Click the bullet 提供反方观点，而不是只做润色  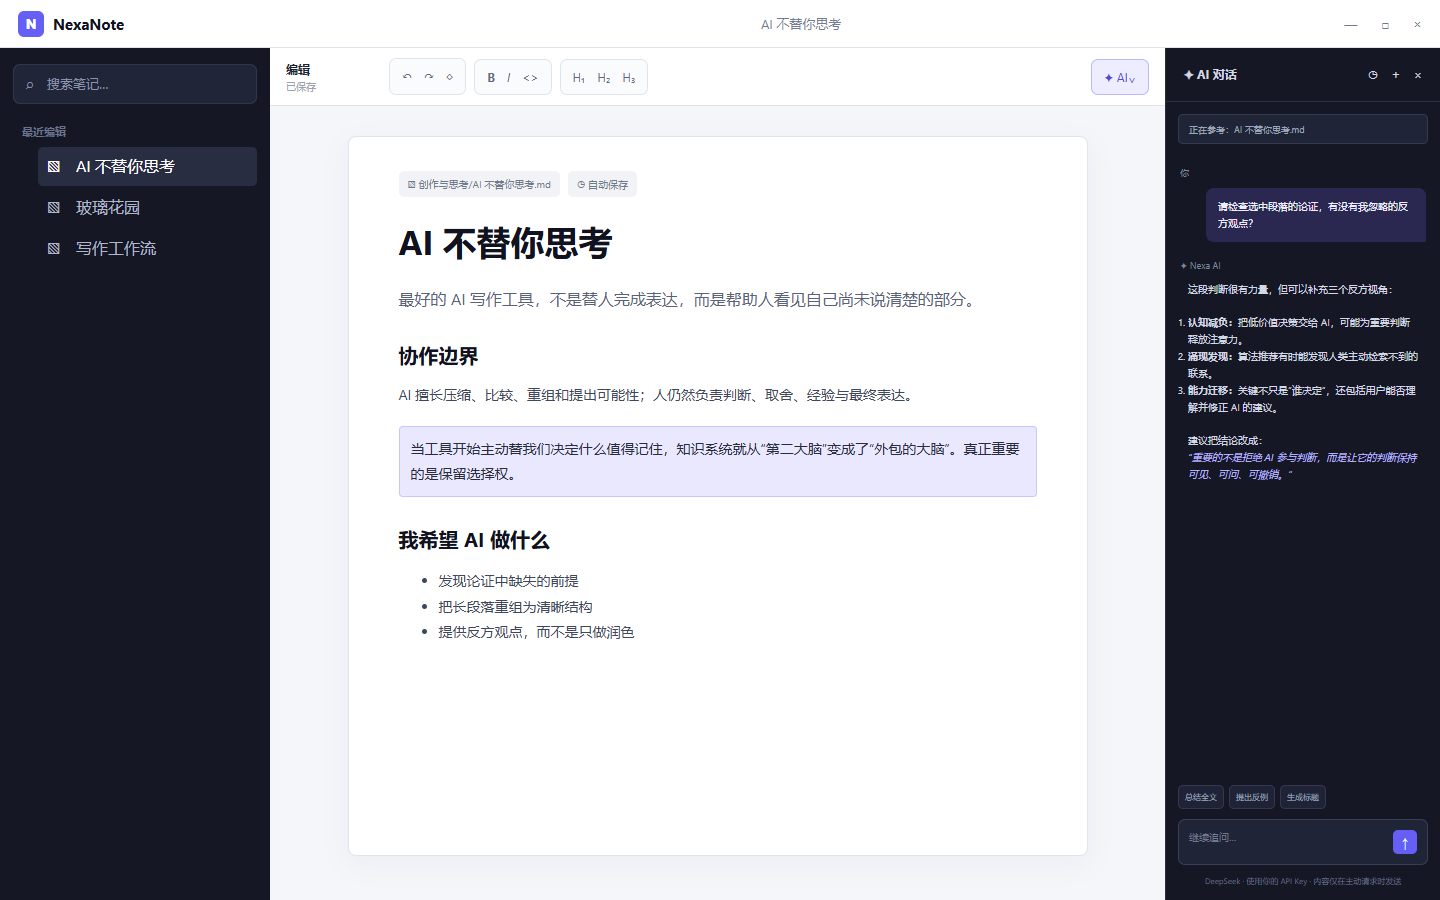[536, 632]
